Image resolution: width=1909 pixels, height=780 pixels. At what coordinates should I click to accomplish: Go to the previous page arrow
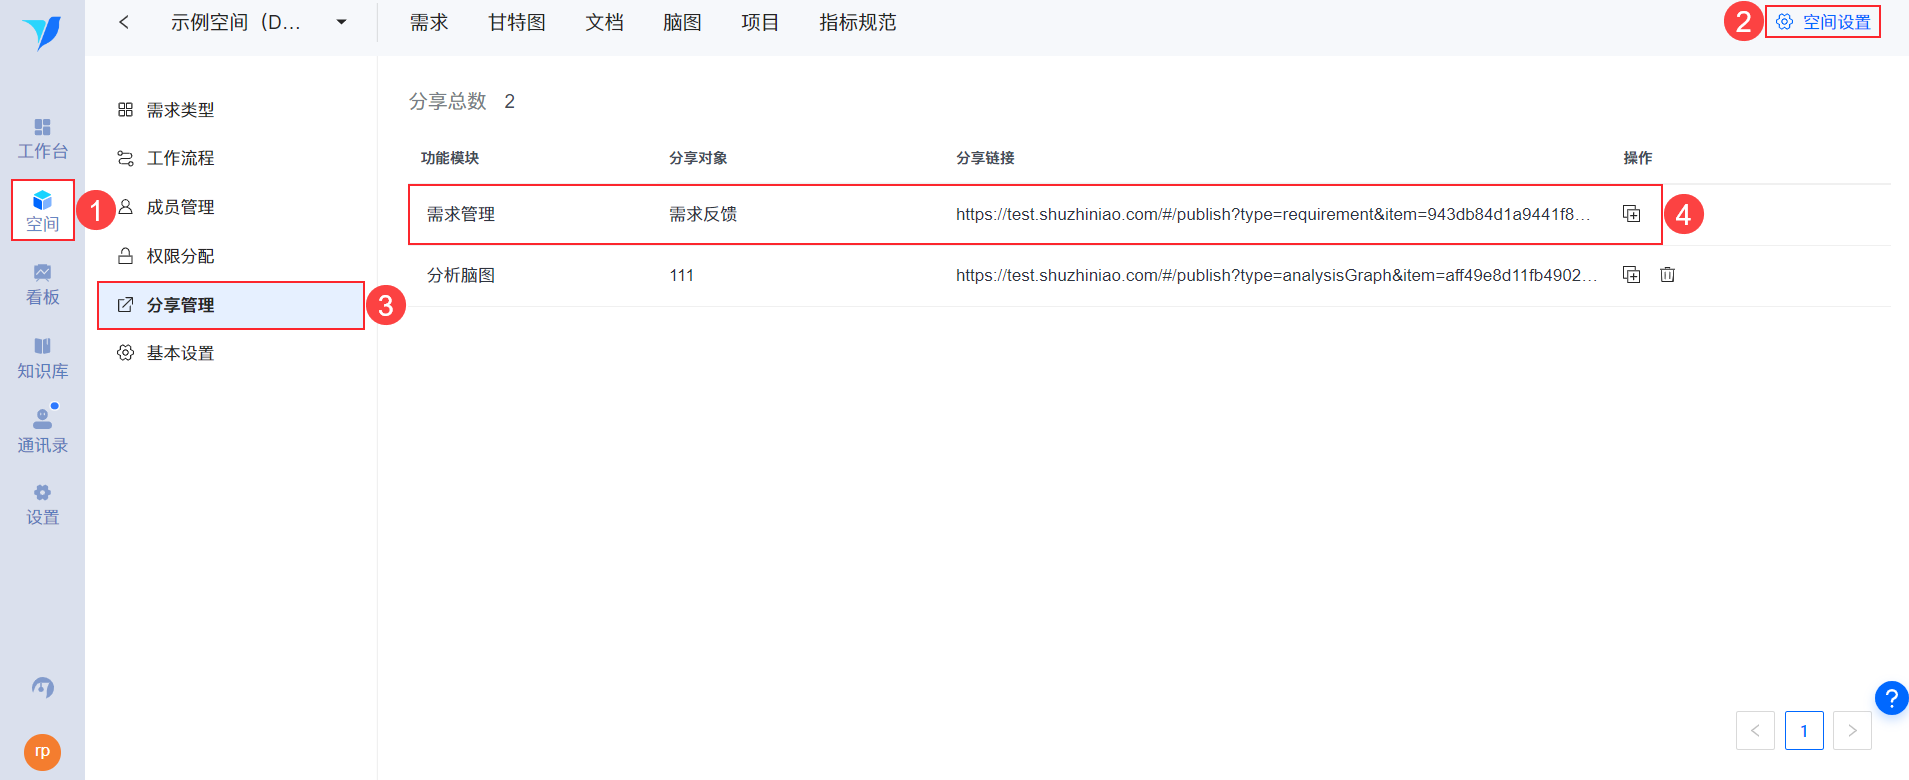1755,730
